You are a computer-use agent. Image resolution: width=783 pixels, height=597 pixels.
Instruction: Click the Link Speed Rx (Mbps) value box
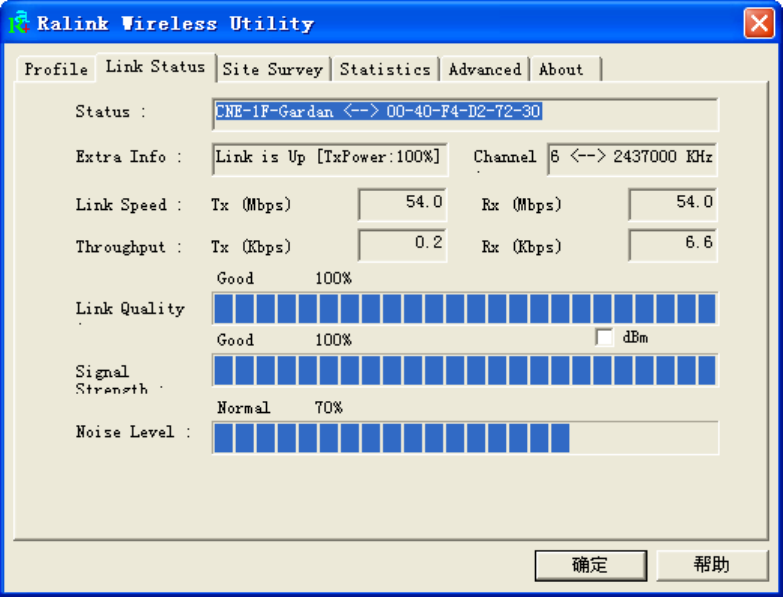673,204
